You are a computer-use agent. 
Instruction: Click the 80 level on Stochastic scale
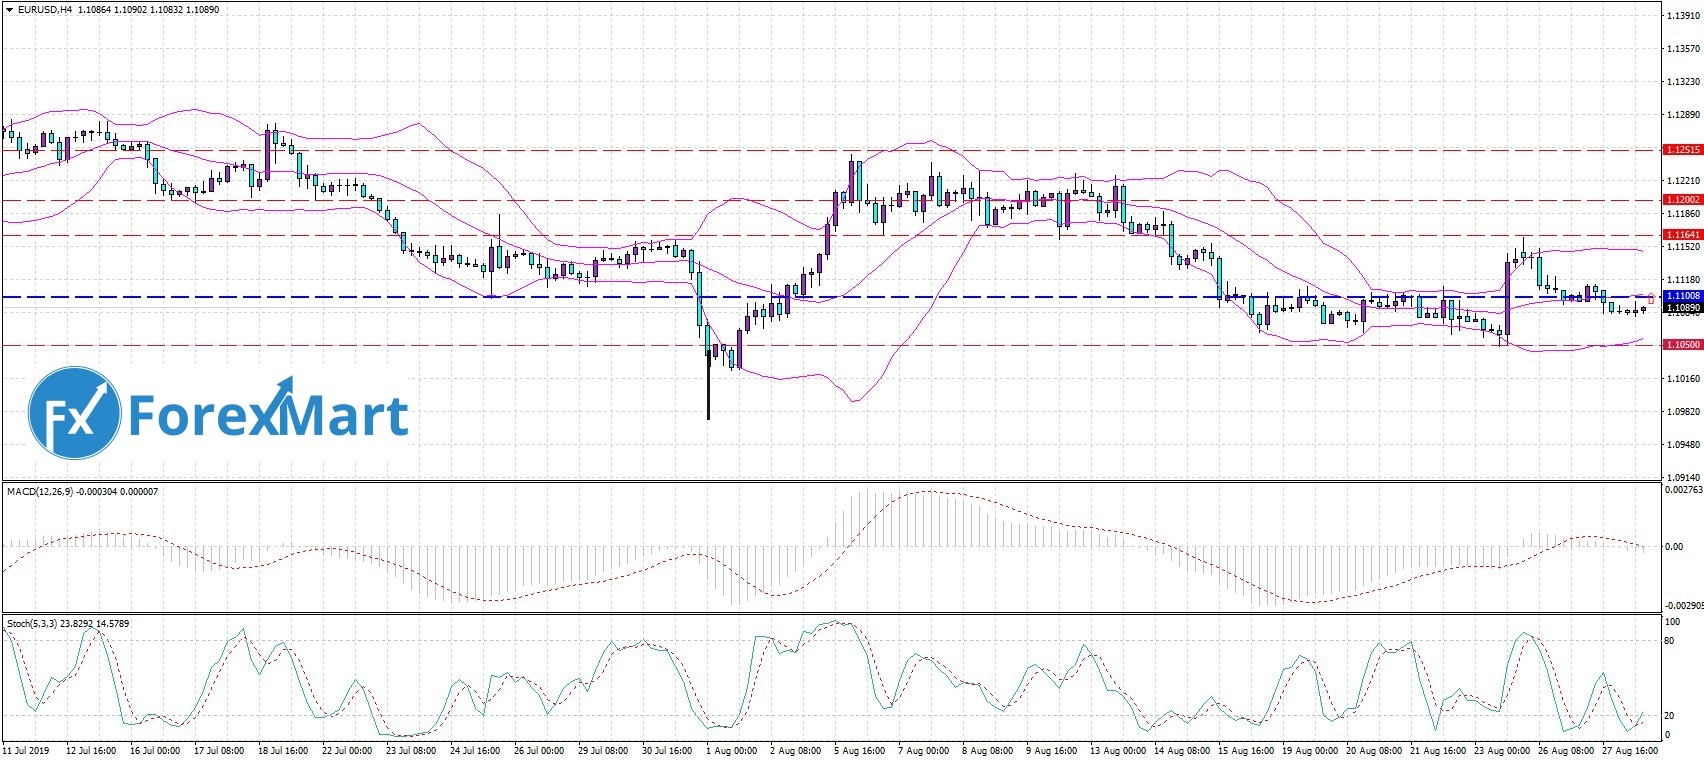click(1669, 640)
